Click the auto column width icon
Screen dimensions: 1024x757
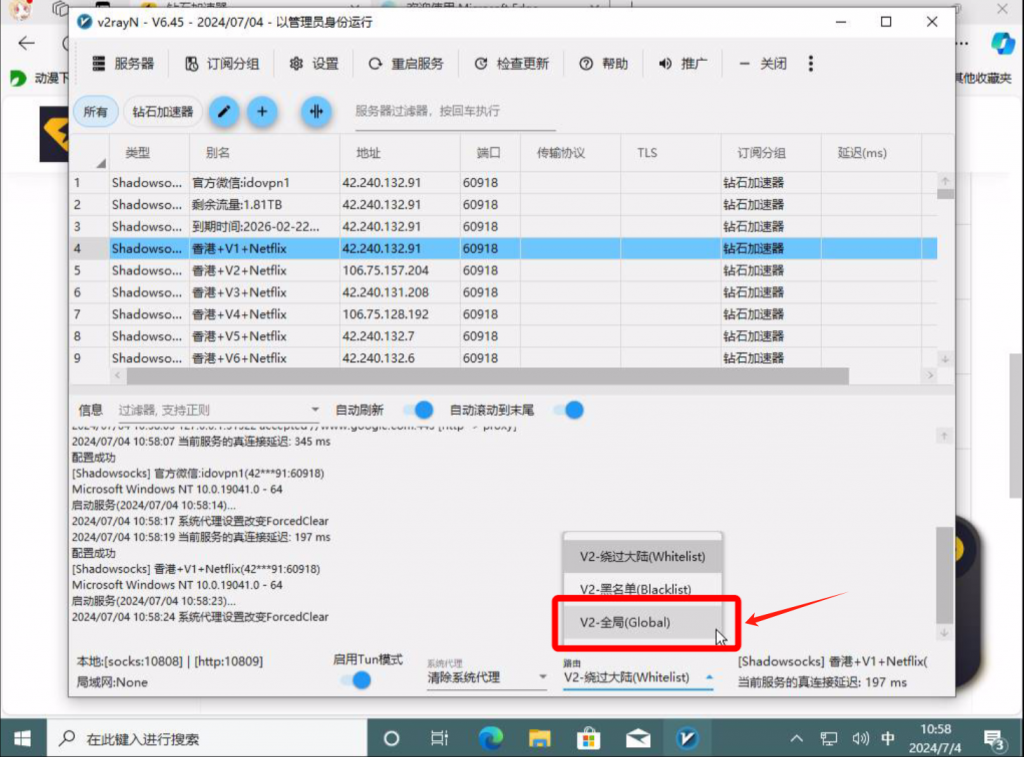tap(316, 112)
